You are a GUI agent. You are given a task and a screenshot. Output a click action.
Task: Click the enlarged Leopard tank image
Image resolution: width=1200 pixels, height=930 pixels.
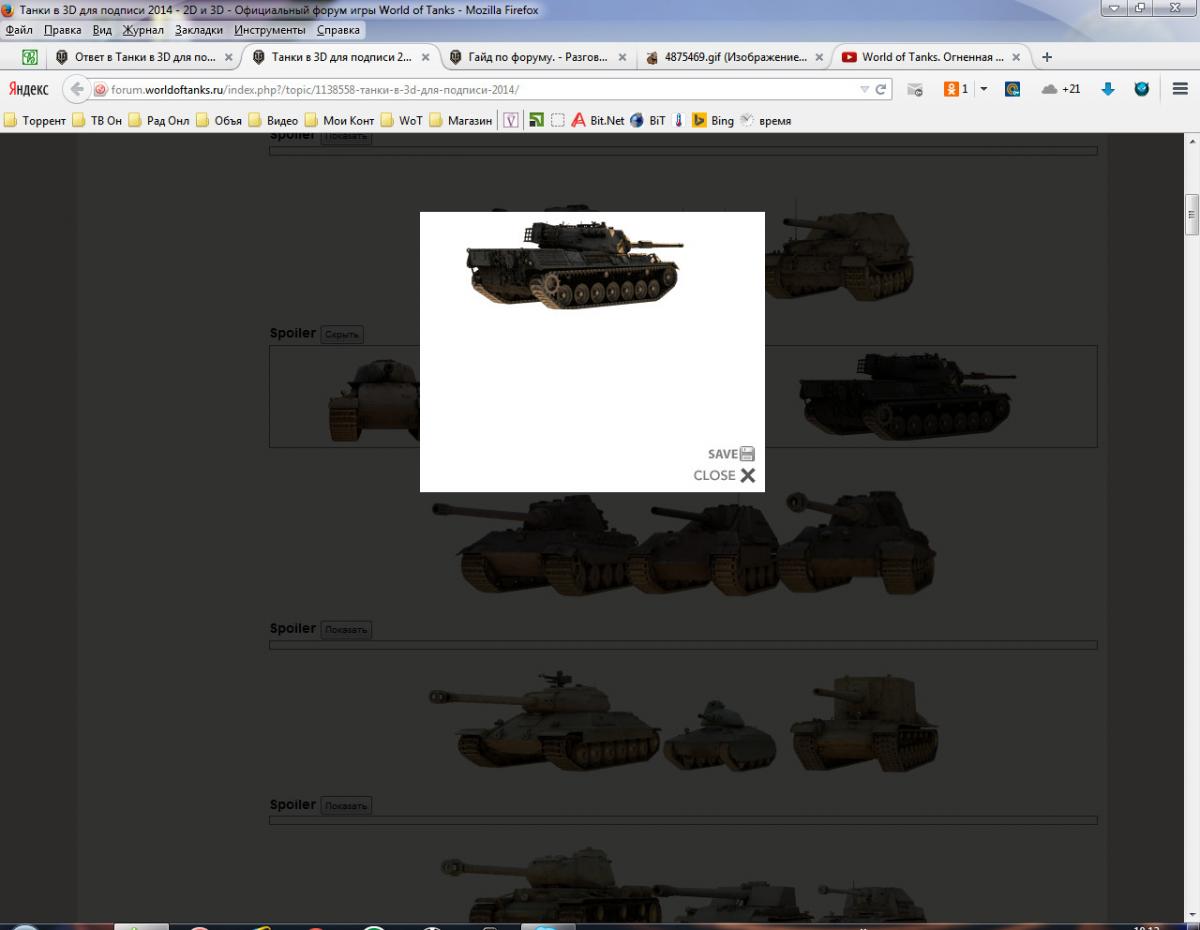pos(574,263)
